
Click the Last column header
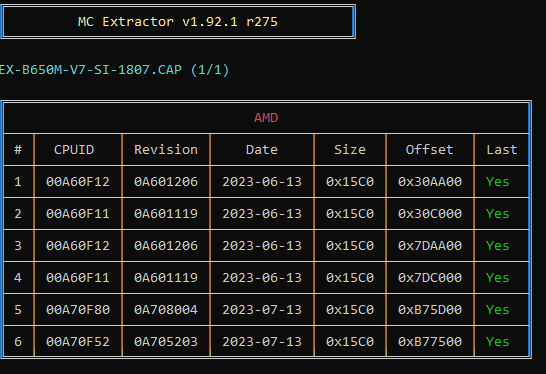point(502,150)
